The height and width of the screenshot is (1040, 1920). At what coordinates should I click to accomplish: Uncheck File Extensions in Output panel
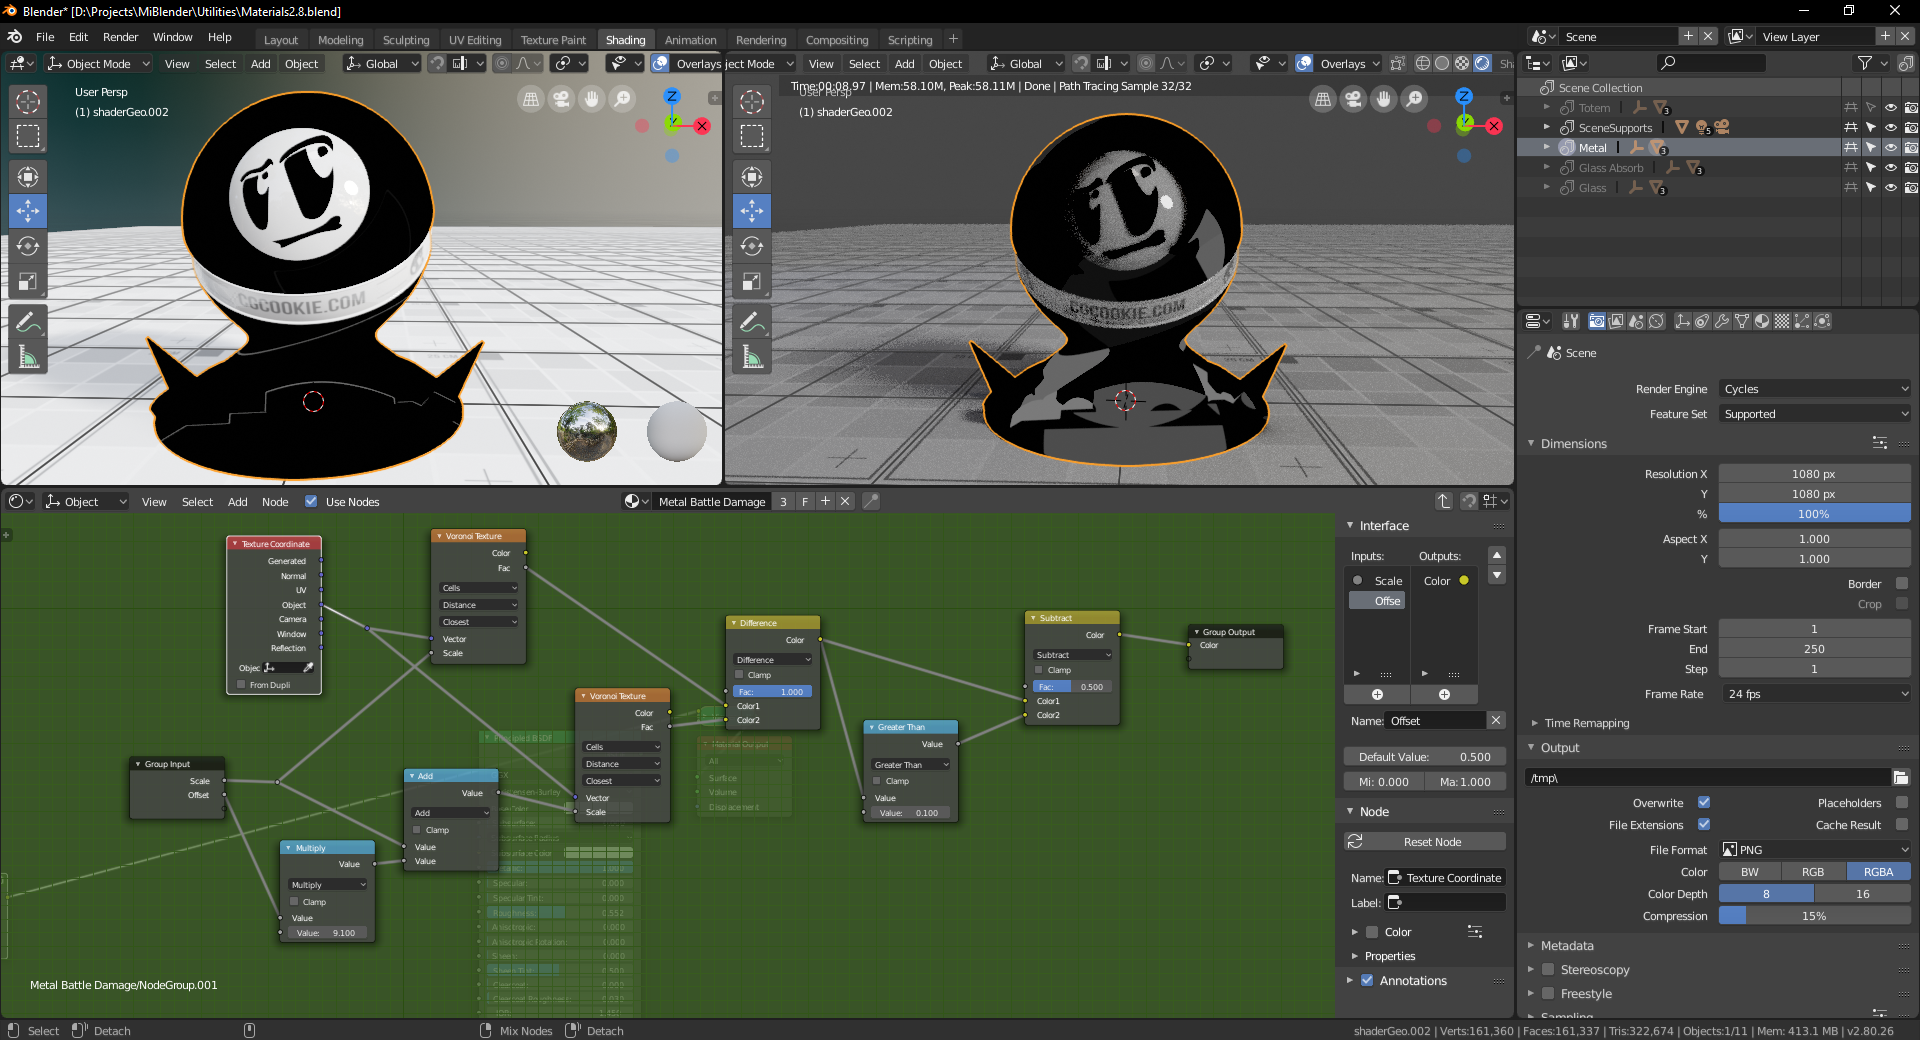coord(1704,824)
